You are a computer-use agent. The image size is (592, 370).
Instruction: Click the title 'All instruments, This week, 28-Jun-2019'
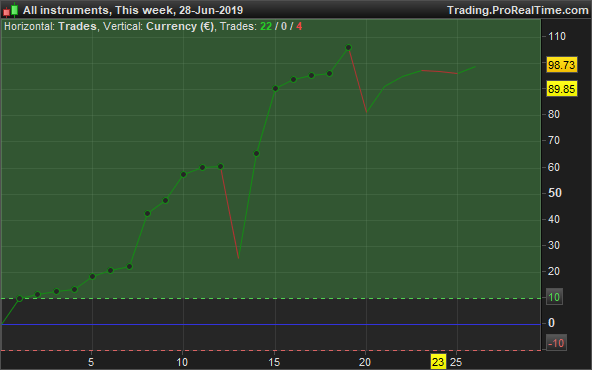click(x=133, y=10)
